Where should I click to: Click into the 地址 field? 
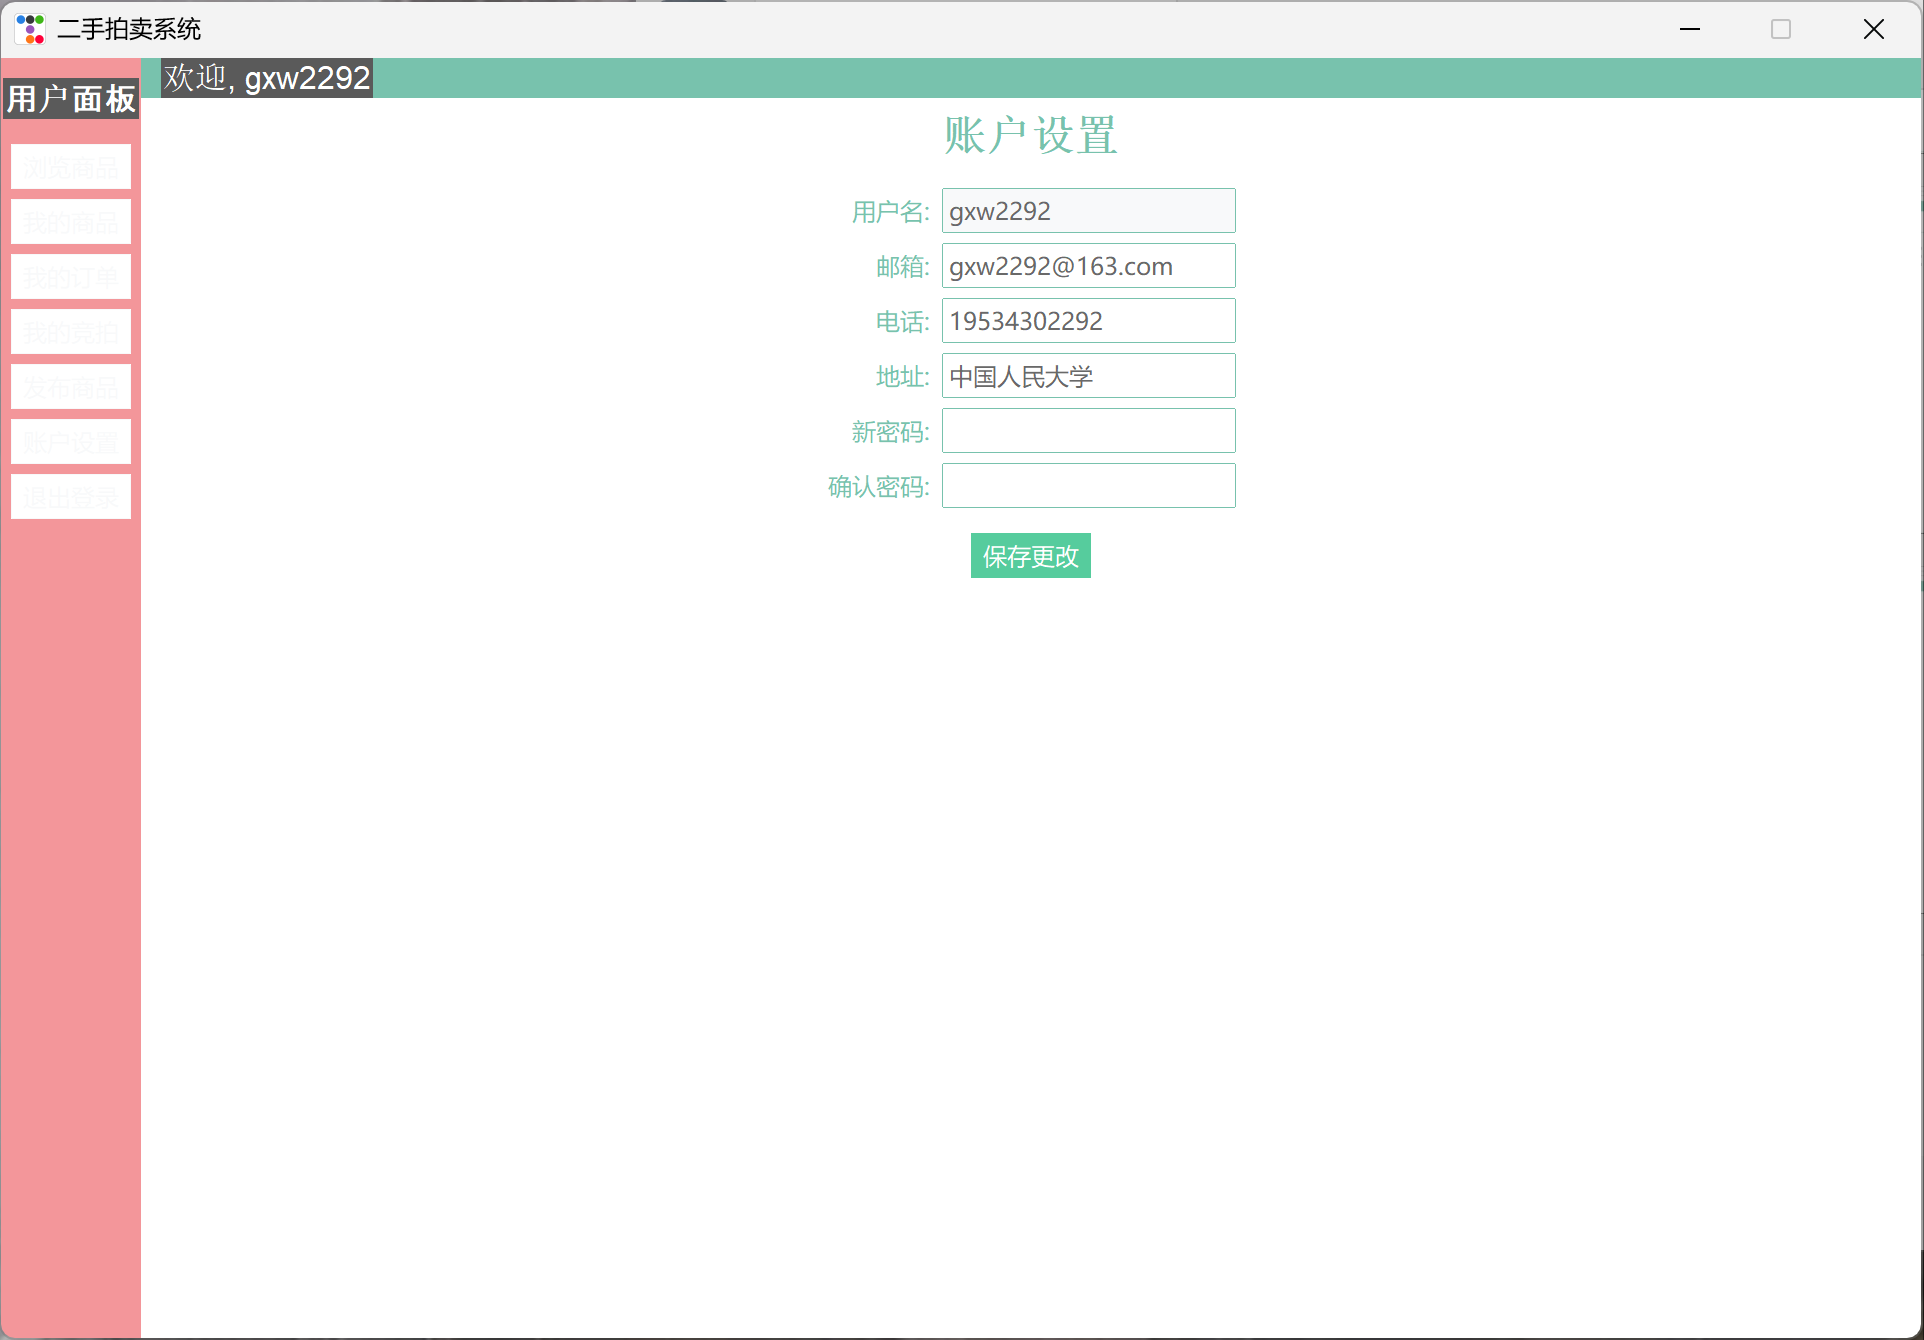click(x=1088, y=376)
